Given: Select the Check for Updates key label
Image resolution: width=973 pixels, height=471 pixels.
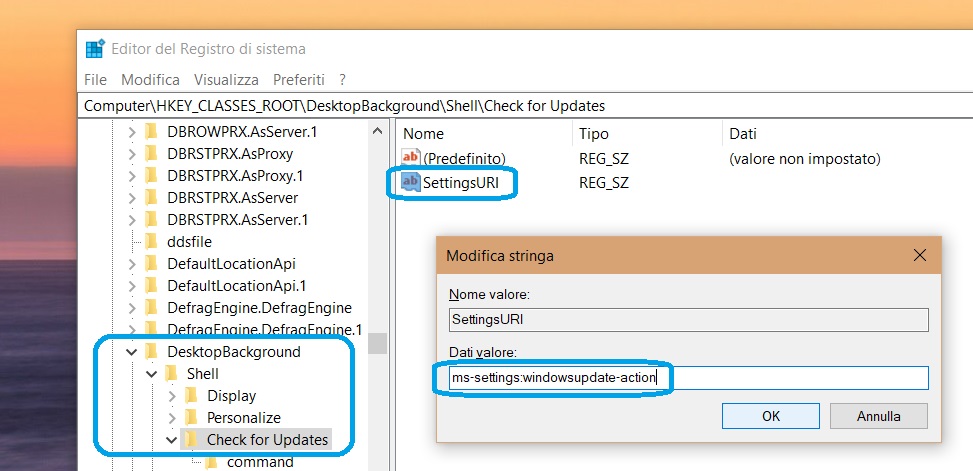Looking at the screenshot, I should tap(267, 440).
